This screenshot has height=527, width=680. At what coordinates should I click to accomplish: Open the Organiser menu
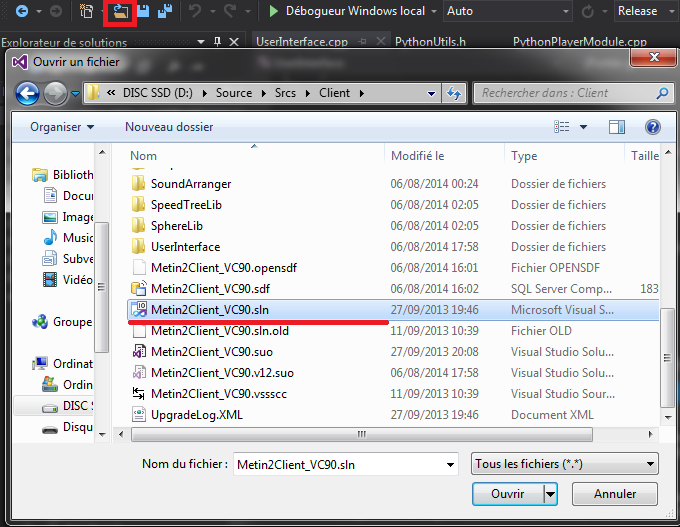point(62,127)
